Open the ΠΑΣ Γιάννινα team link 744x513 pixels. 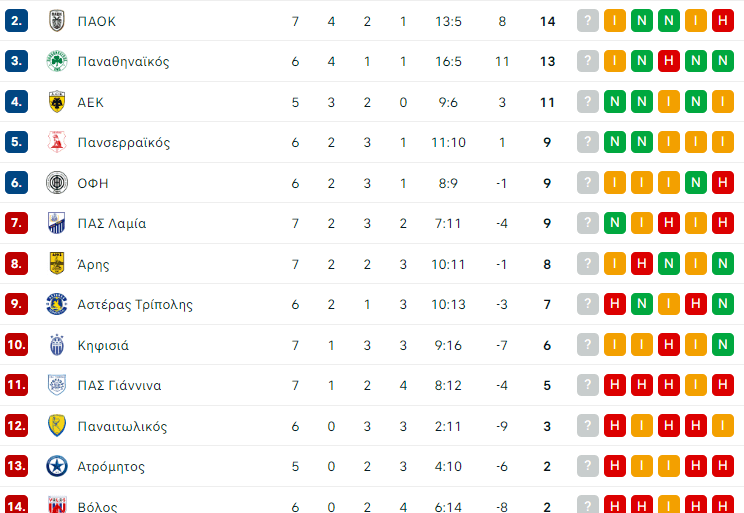(119, 385)
